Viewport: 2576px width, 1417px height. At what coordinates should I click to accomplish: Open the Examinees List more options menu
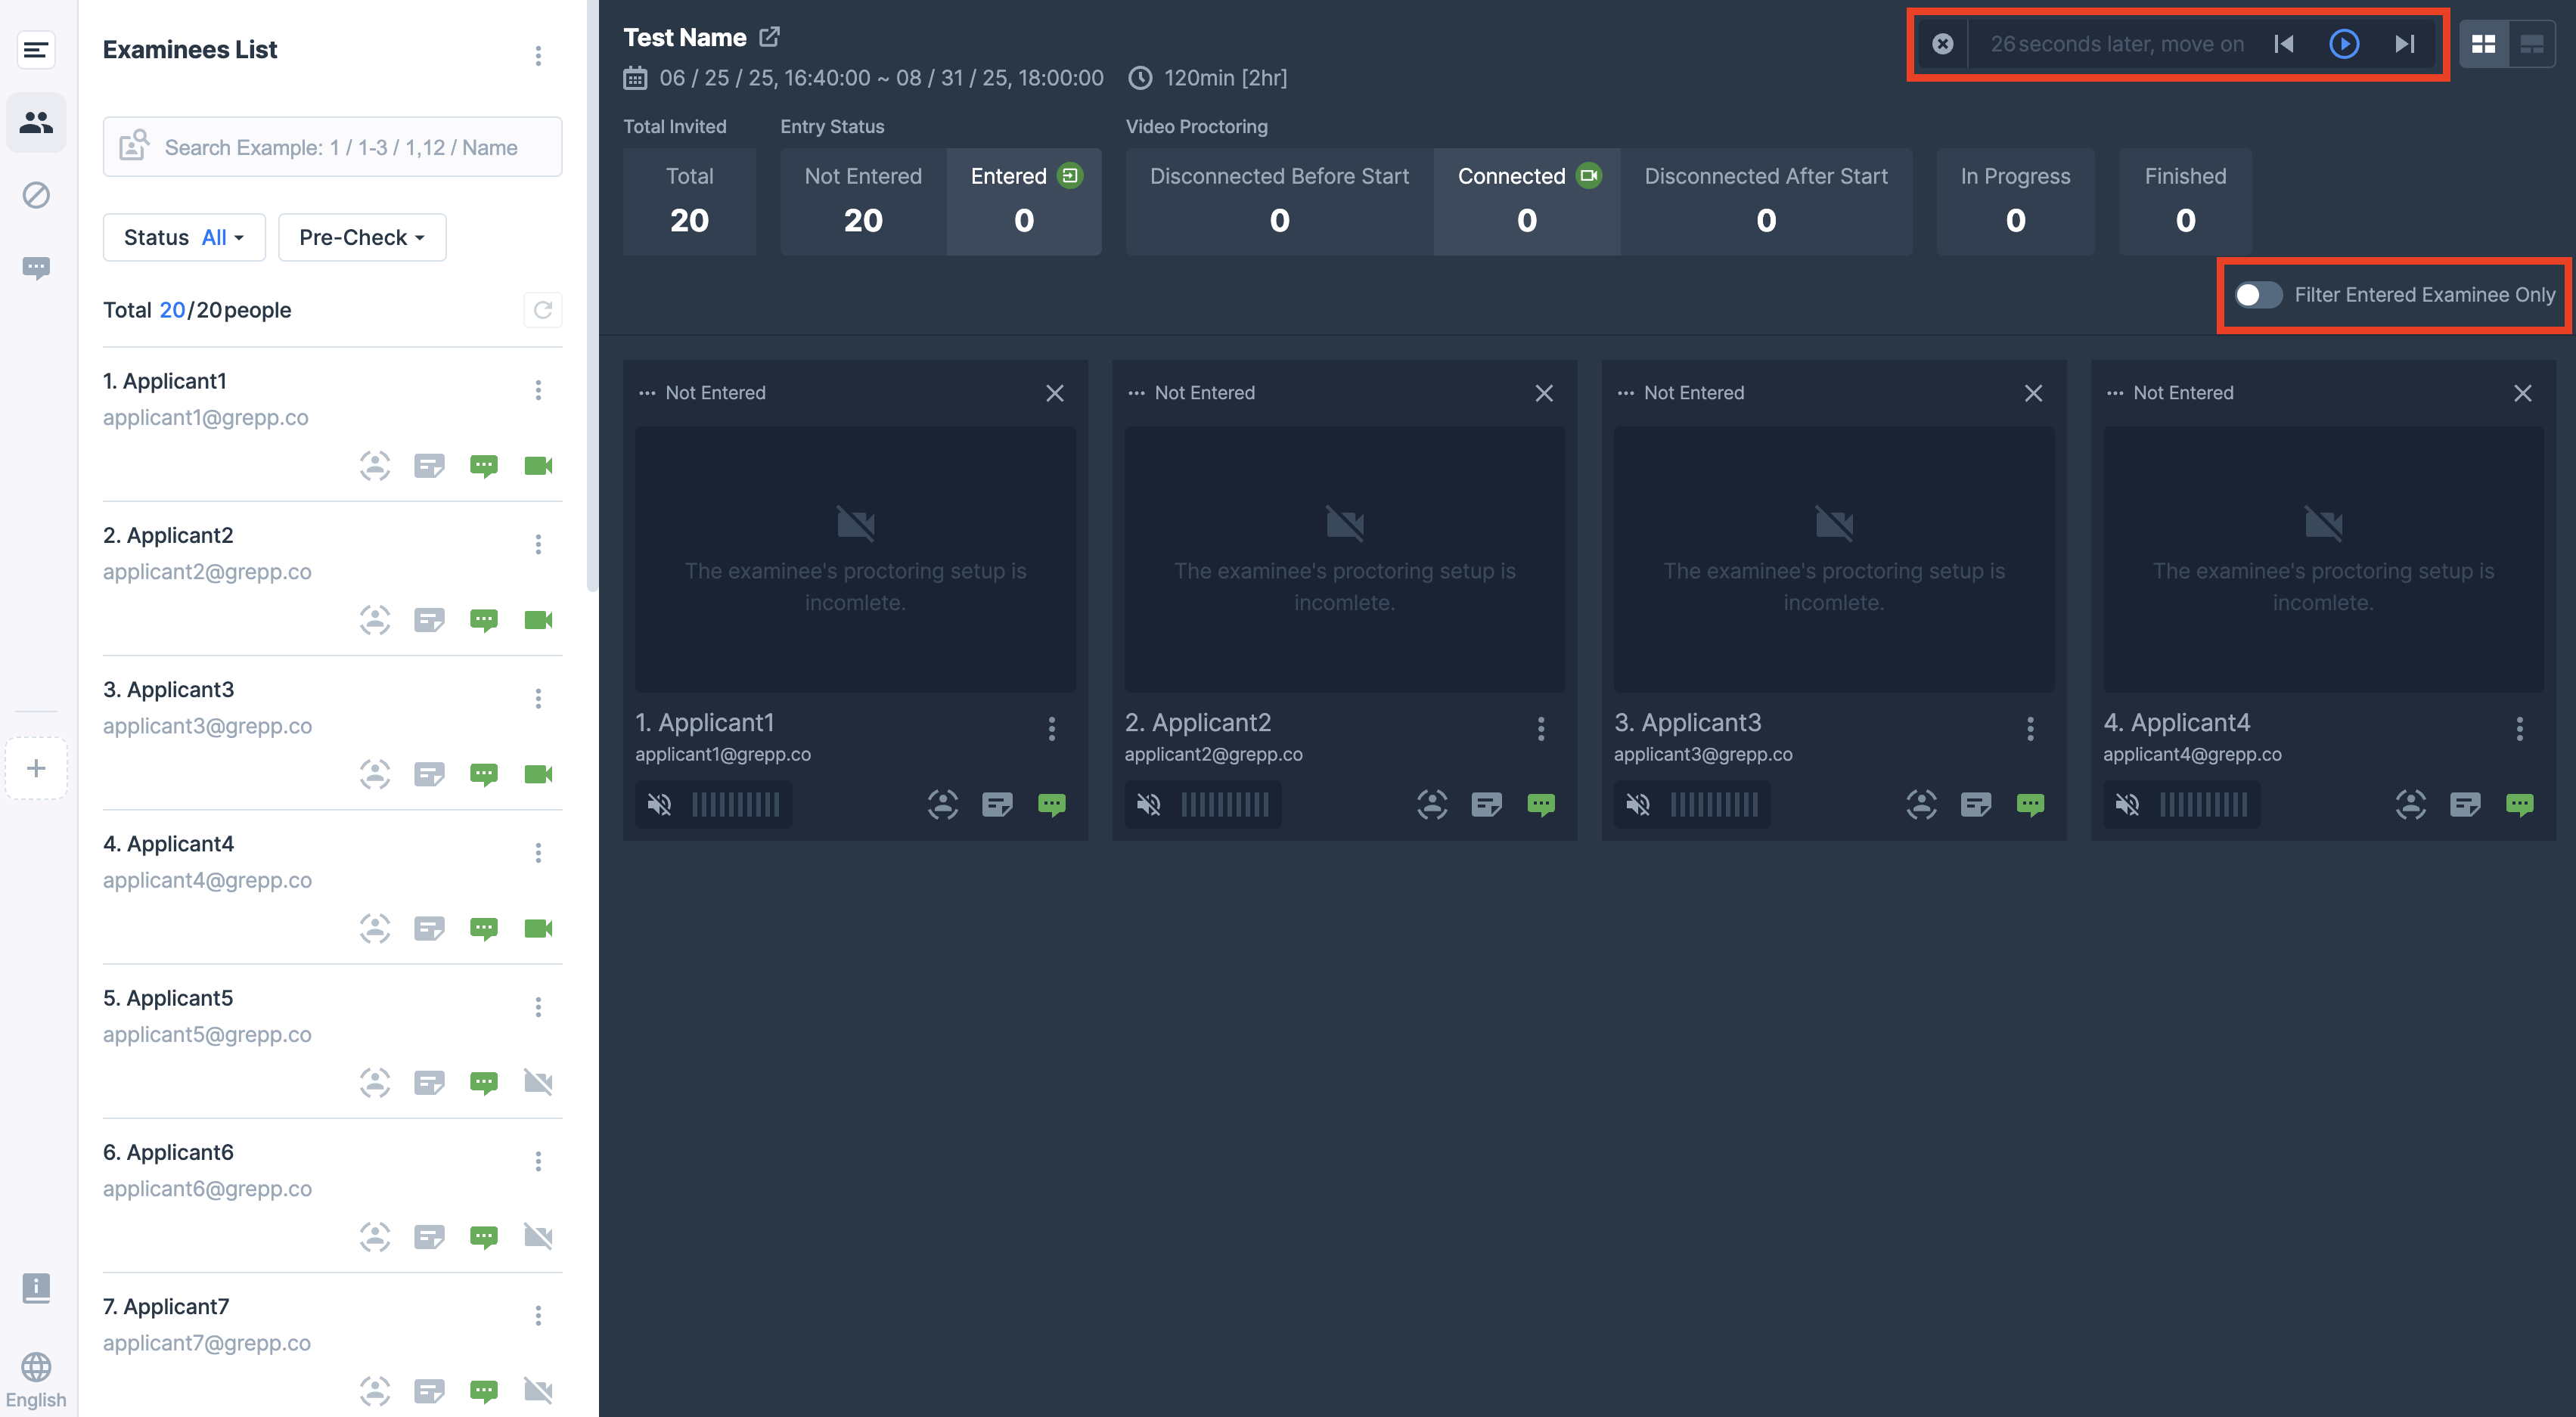pyautogui.click(x=538, y=56)
